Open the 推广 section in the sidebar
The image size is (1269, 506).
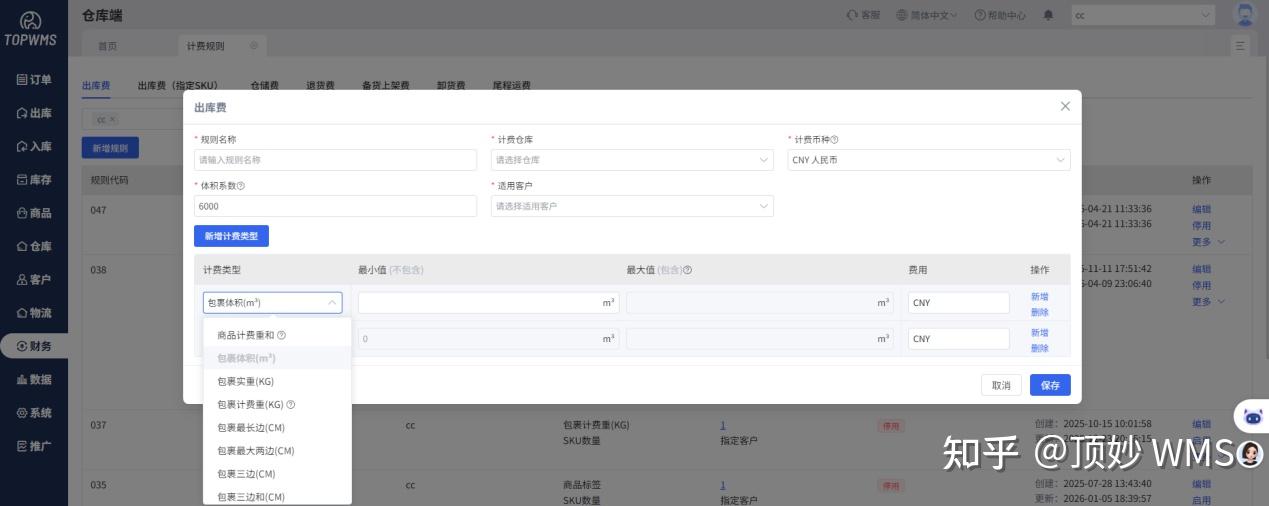point(34,446)
